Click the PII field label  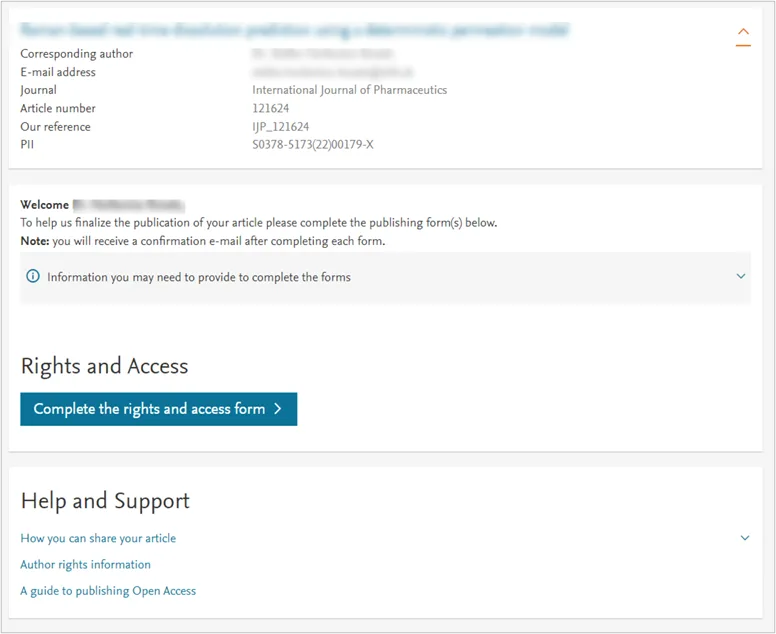(27, 145)
